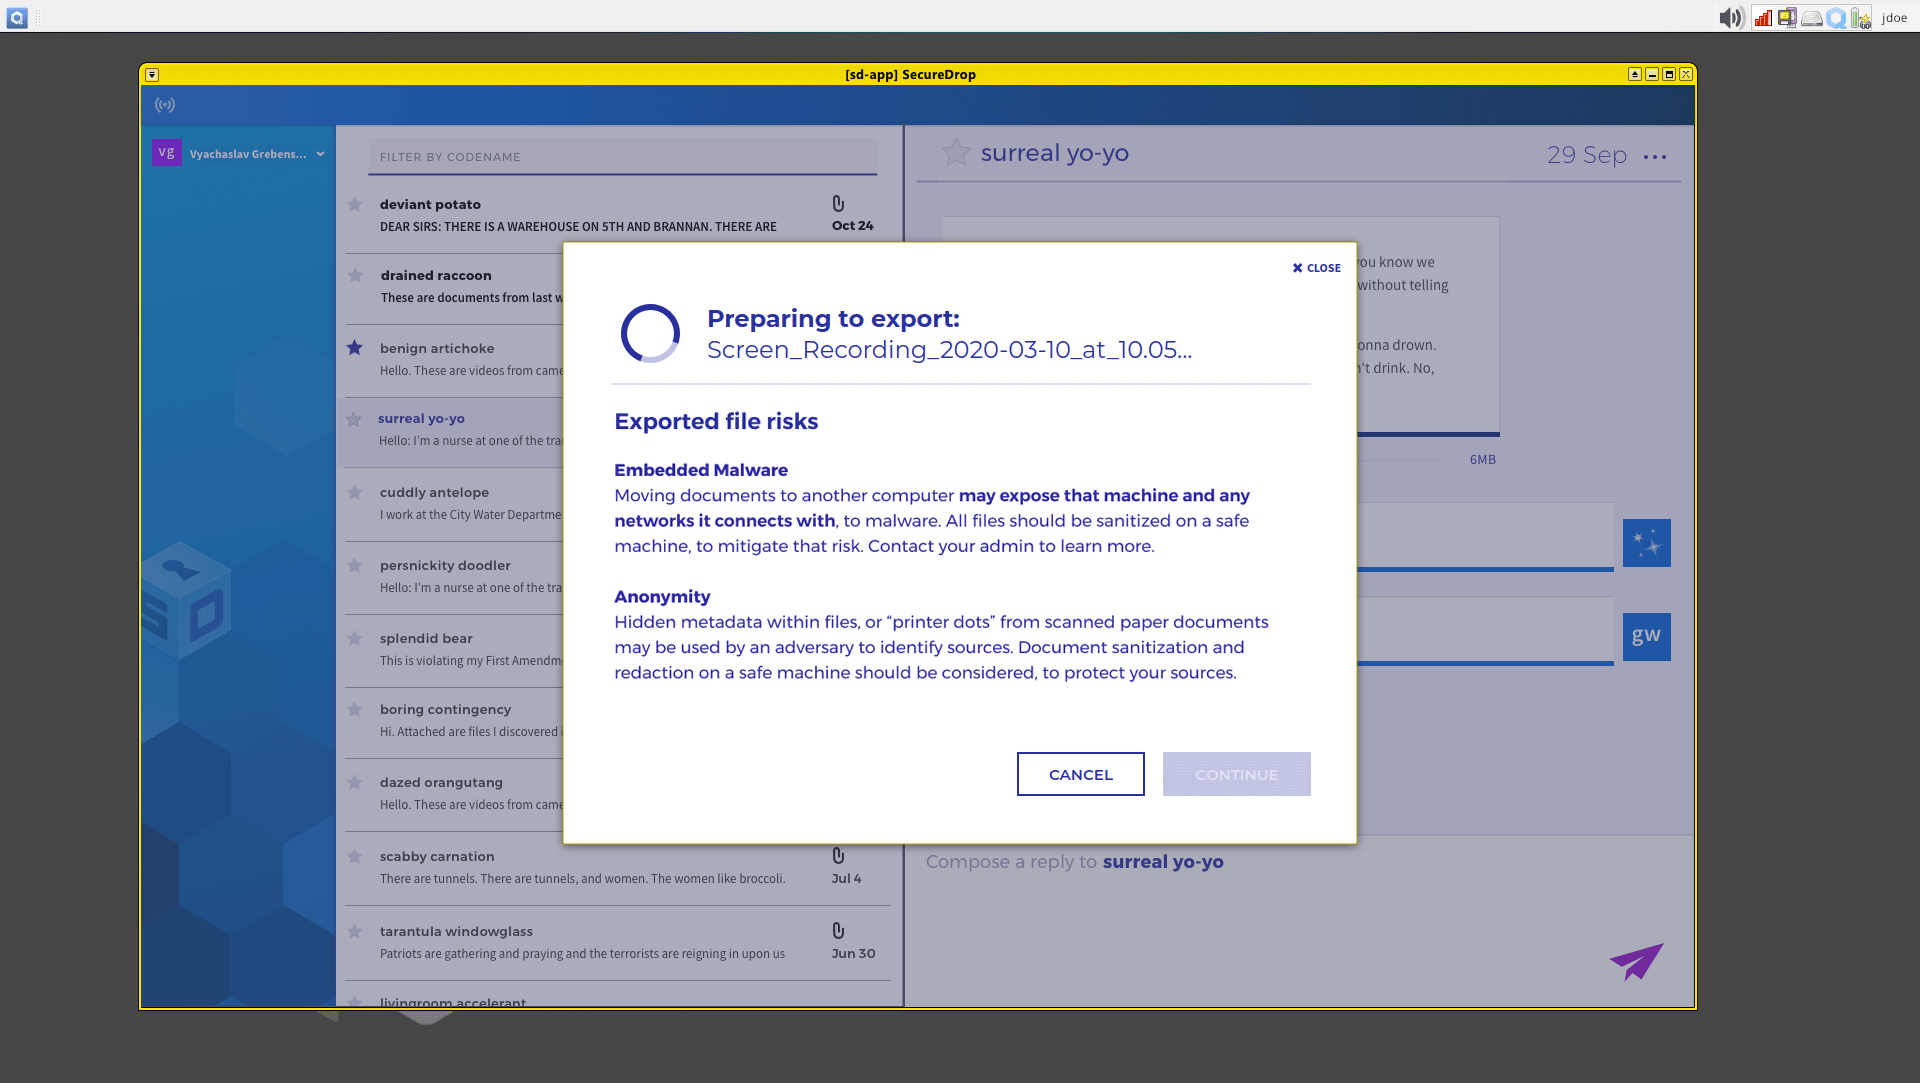1920x1083 pixels.
Task: Click the 6MB file size label
Action: point(1483,460)
